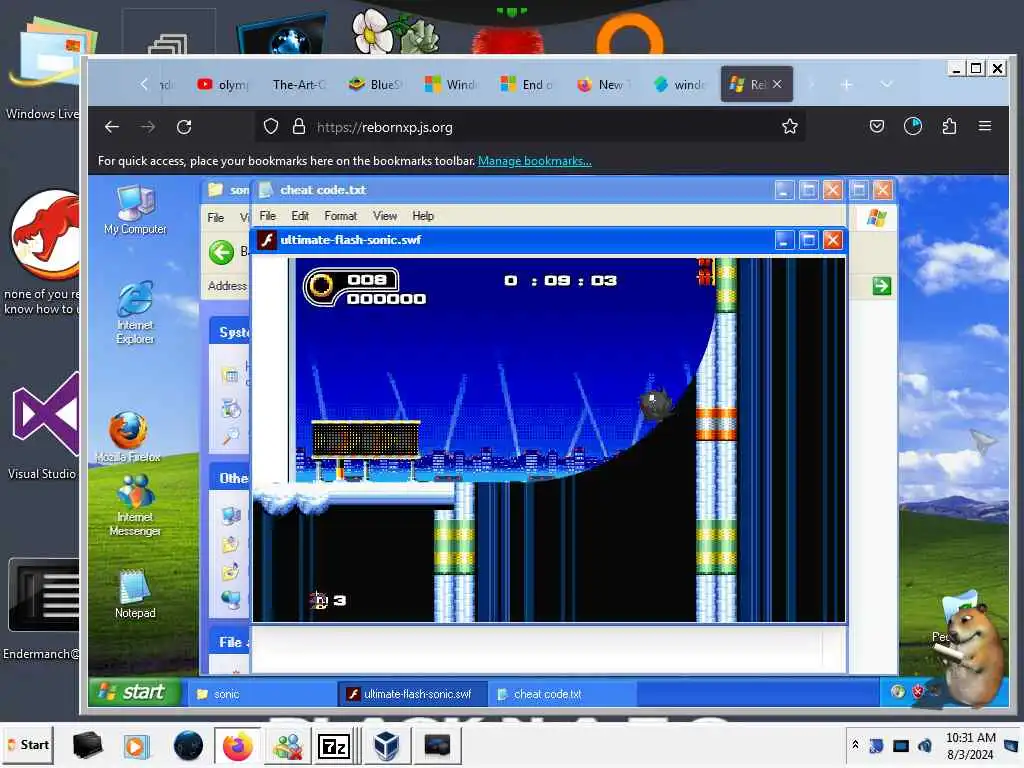This screenshot has height=768, width=1024.
Task: Click the green Go arrow in explorer address bar
Action: tap(882, 285)
